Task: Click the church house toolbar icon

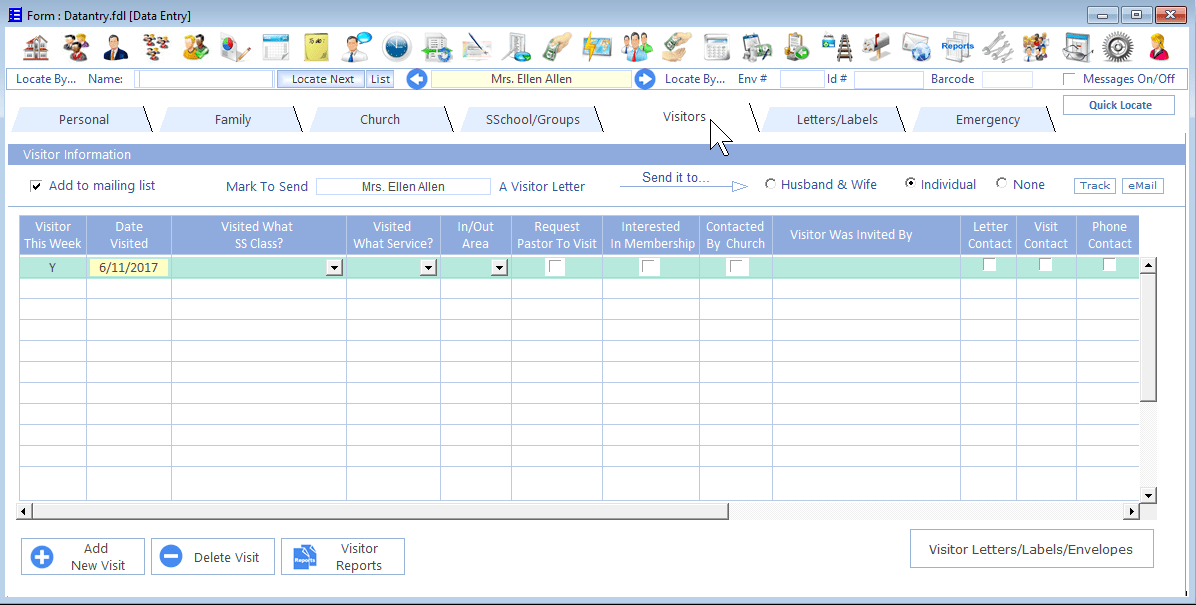Action: click(x=36, y=47)
